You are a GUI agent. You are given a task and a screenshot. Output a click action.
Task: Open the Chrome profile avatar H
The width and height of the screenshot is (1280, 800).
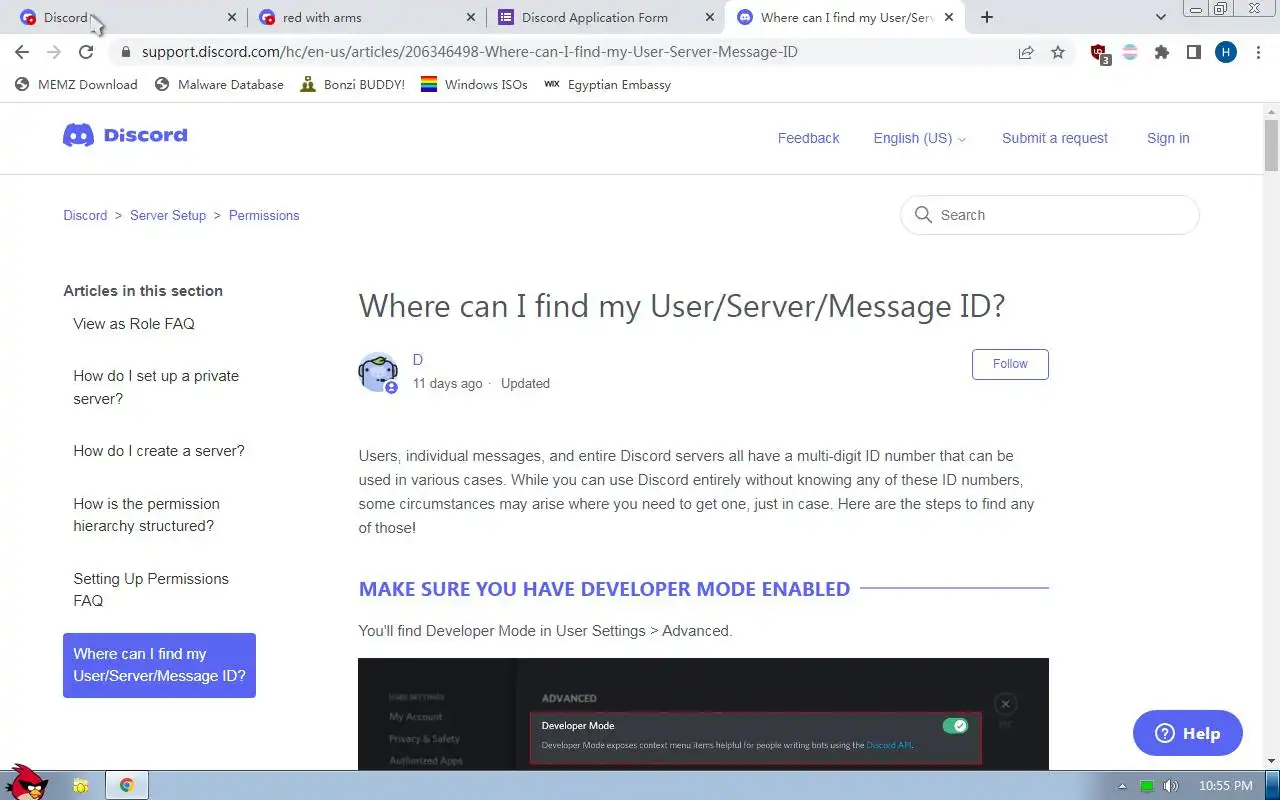(1226, 52)
